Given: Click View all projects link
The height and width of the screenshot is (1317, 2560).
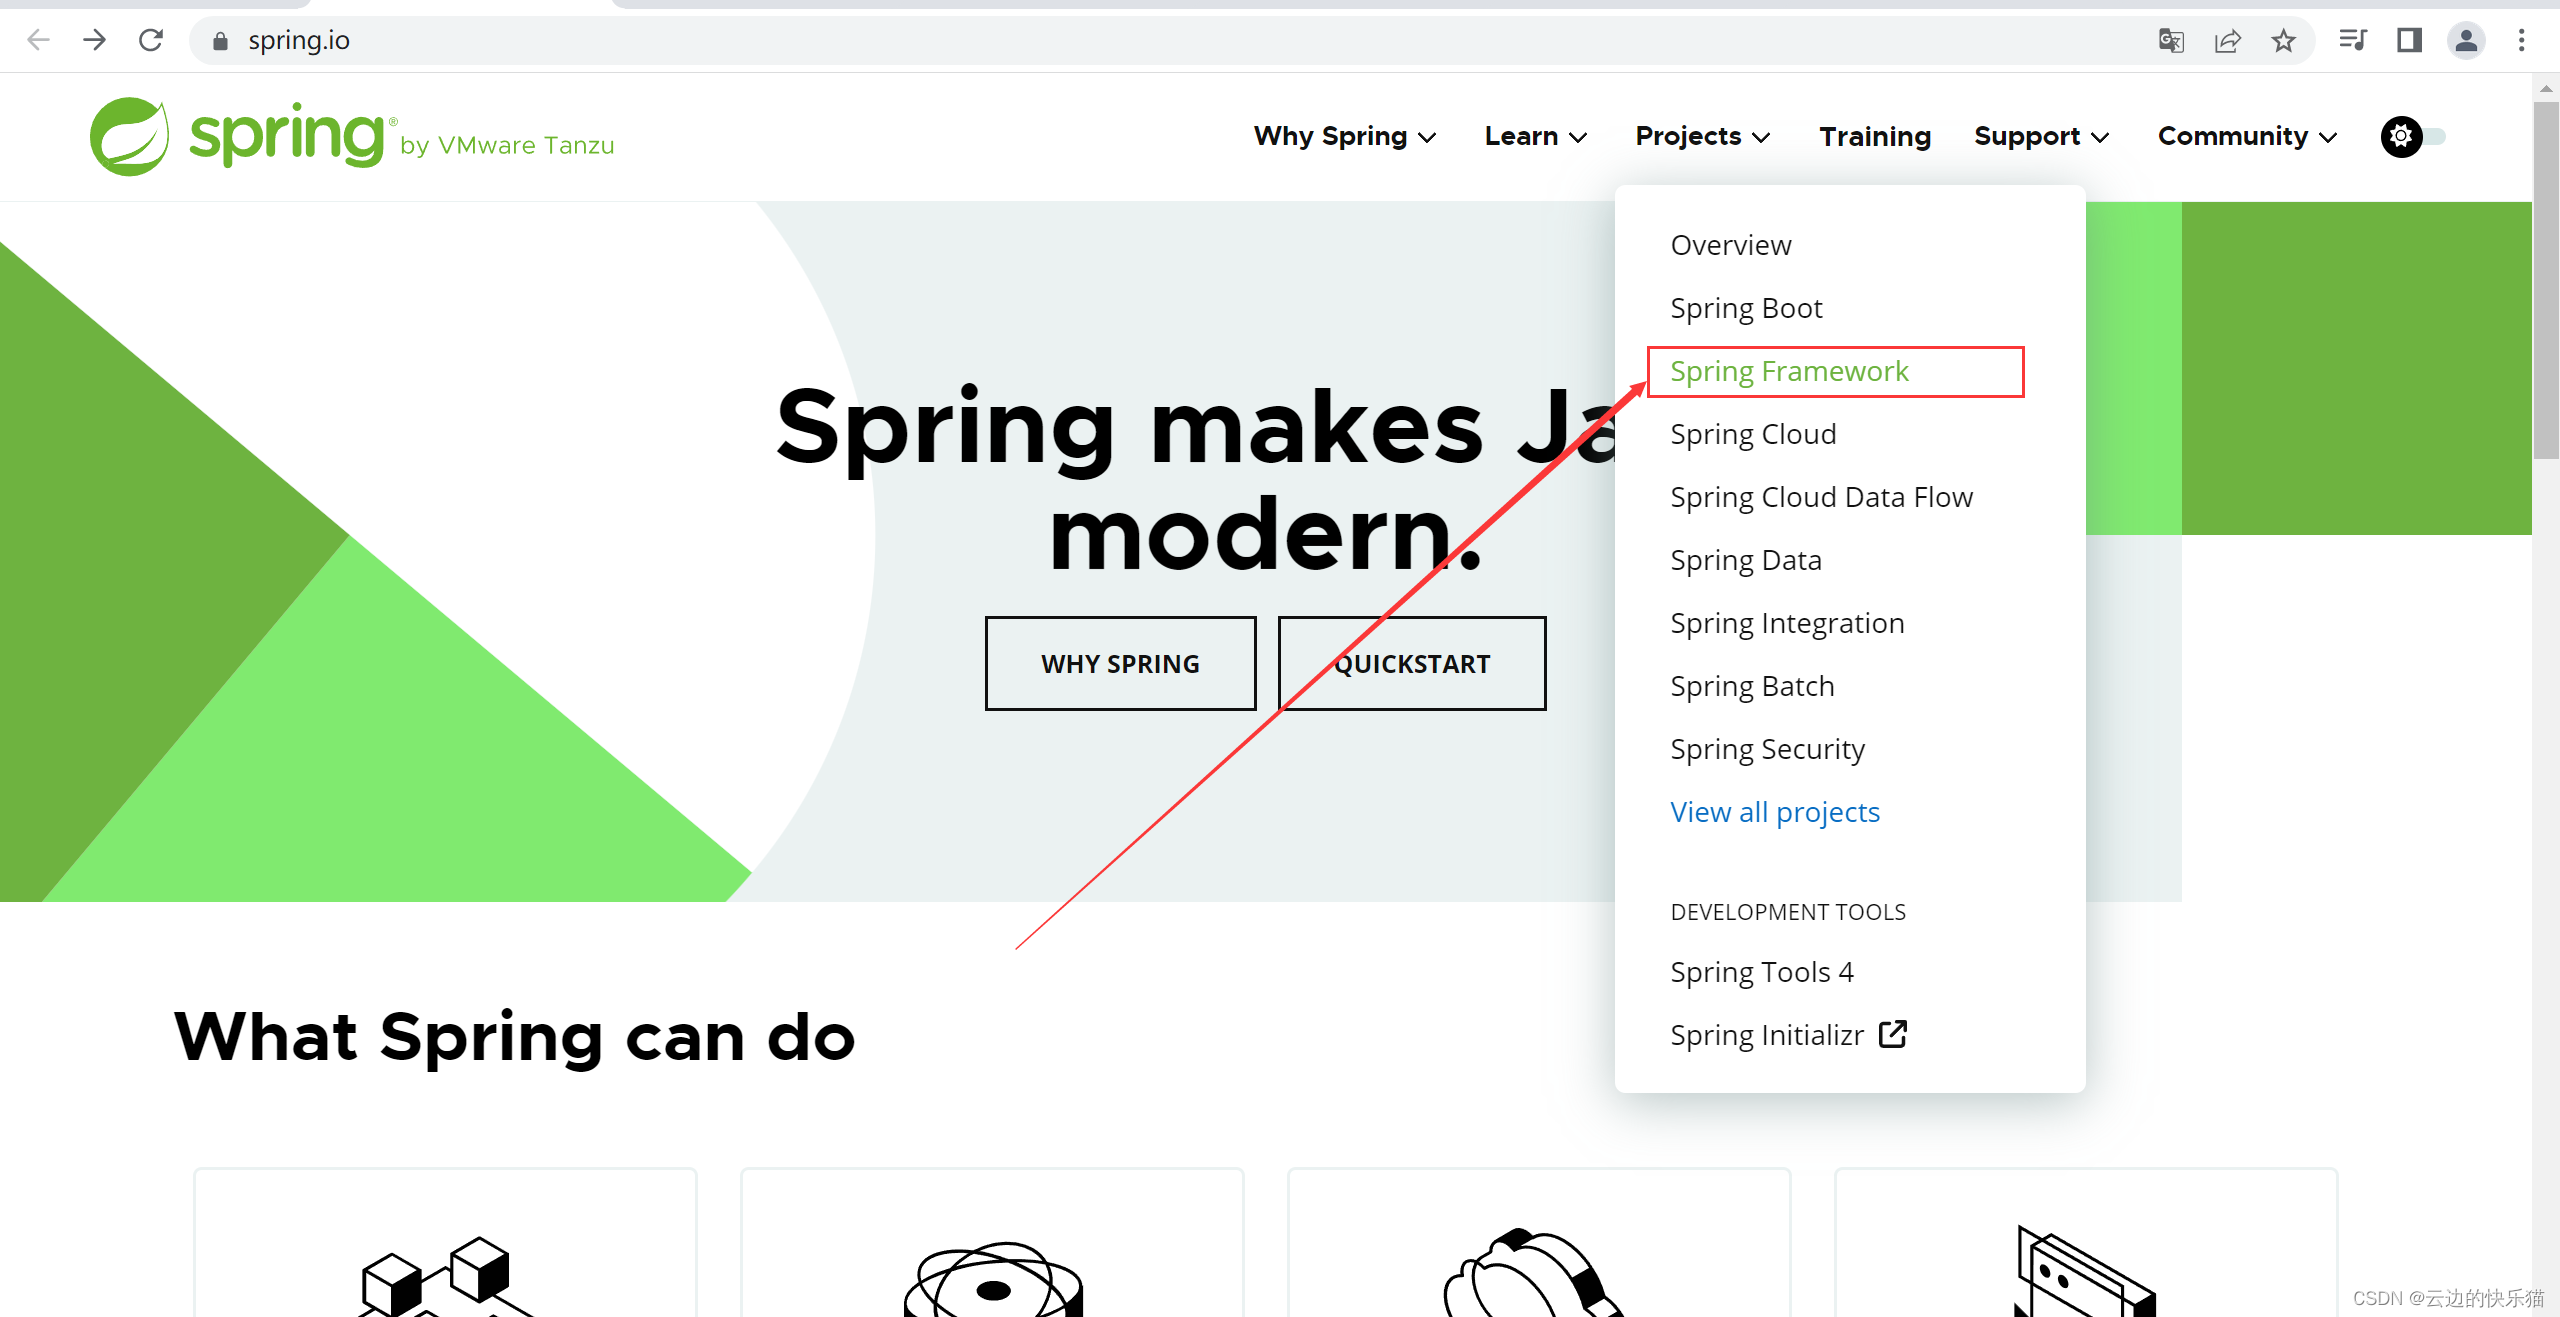Looking at the screenshot, I should 1776,811.
